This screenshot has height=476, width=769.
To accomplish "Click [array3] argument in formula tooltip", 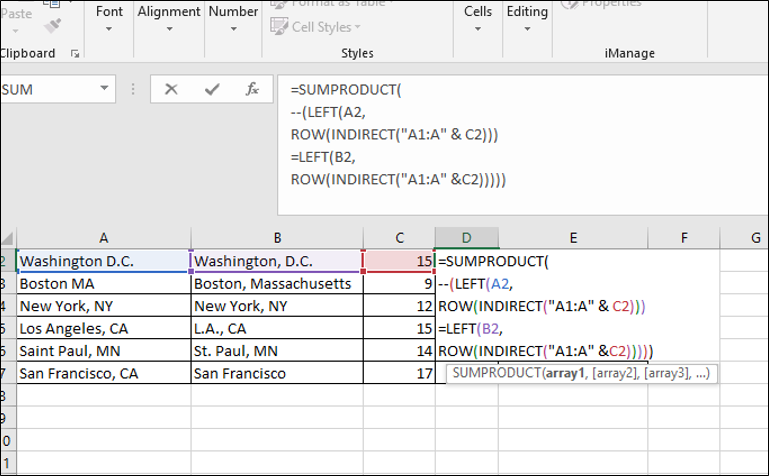I will tap(666, 374).
